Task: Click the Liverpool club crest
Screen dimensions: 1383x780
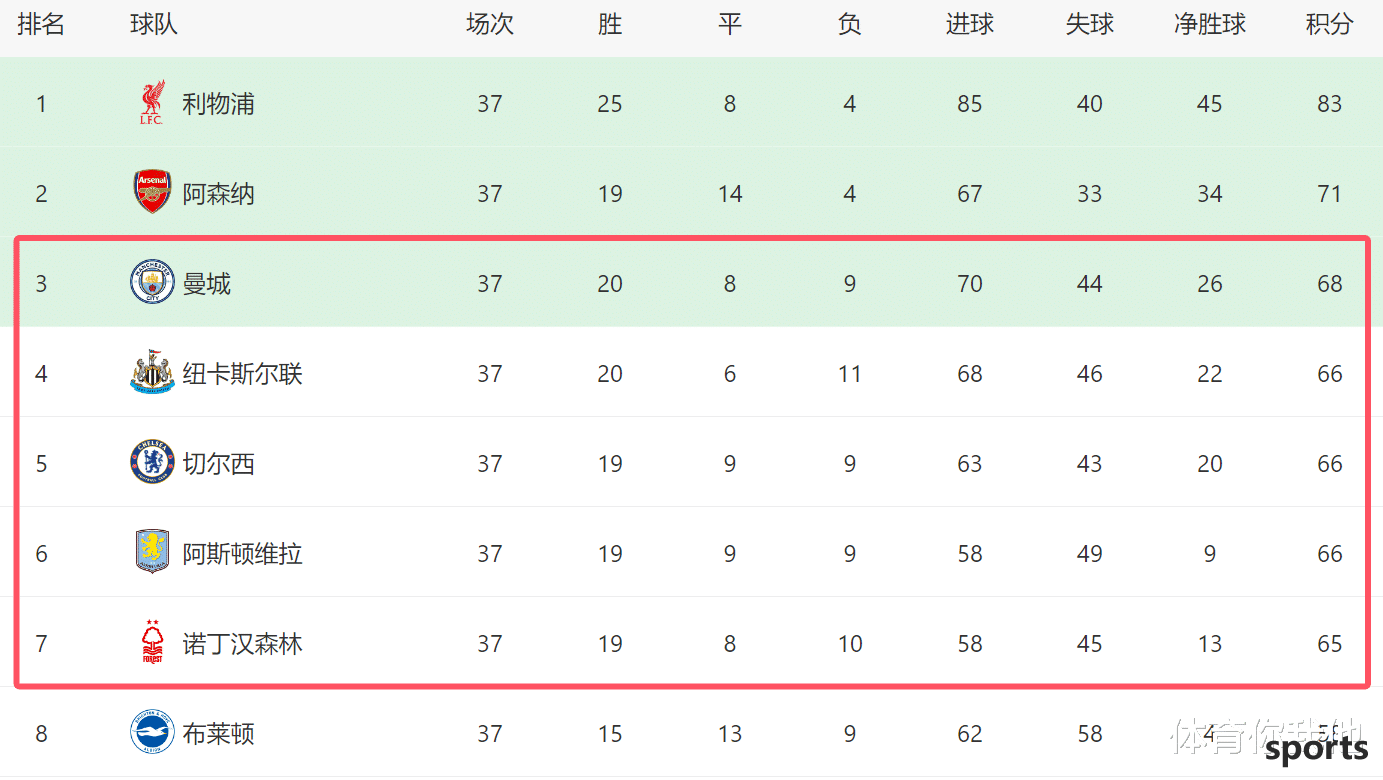Action: tap(152, 103)
